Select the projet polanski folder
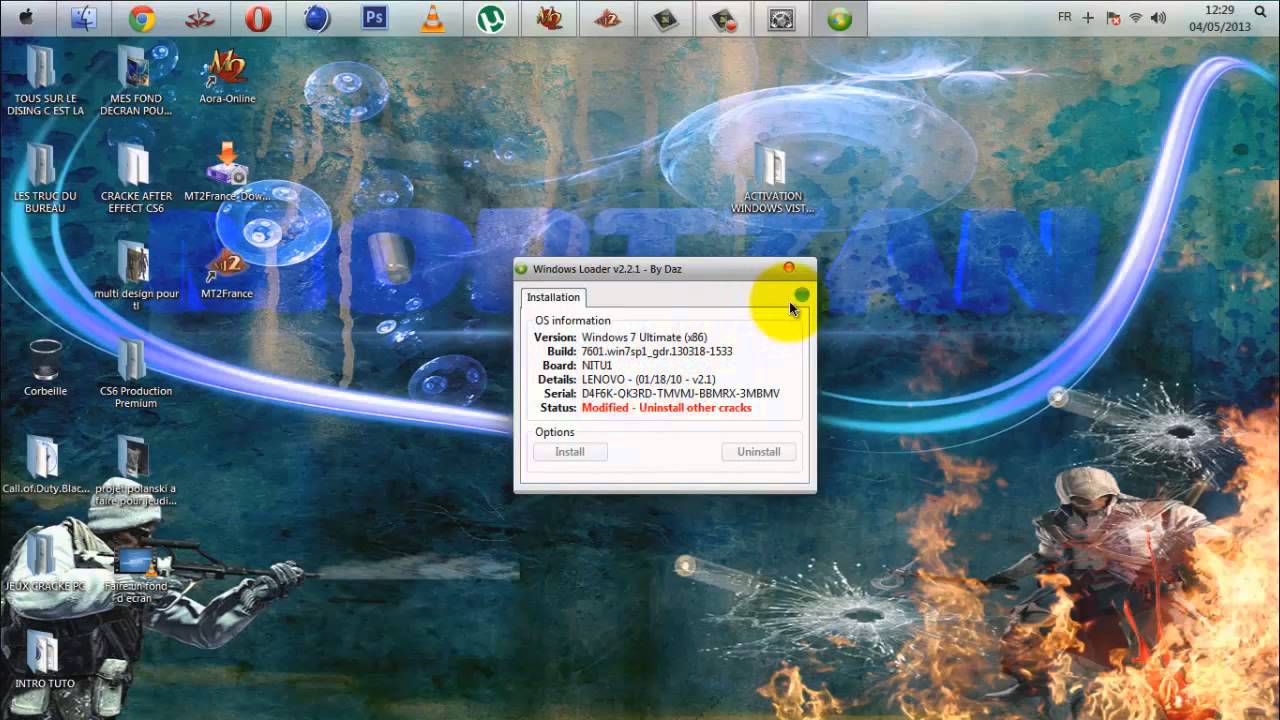Viewport: 1280px width, 720px height. [x=135, y=470]
